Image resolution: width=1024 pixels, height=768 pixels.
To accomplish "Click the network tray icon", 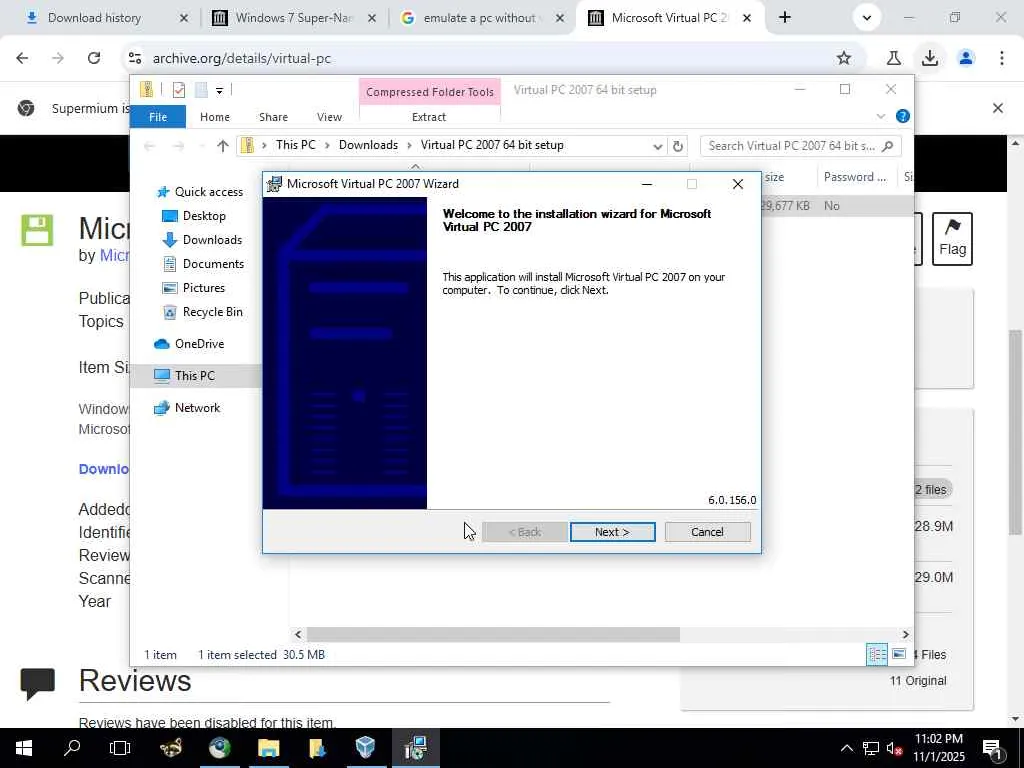I will (871, 748).
